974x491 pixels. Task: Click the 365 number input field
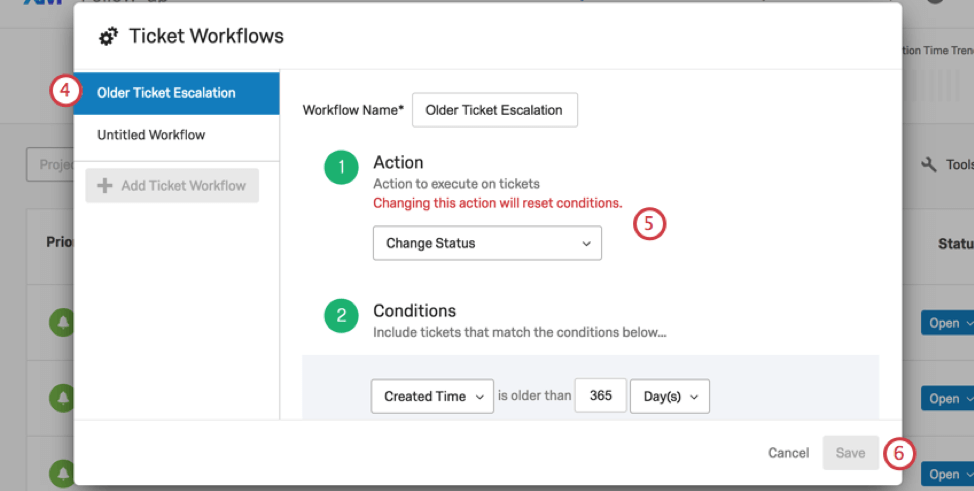(x=600, y=396)
